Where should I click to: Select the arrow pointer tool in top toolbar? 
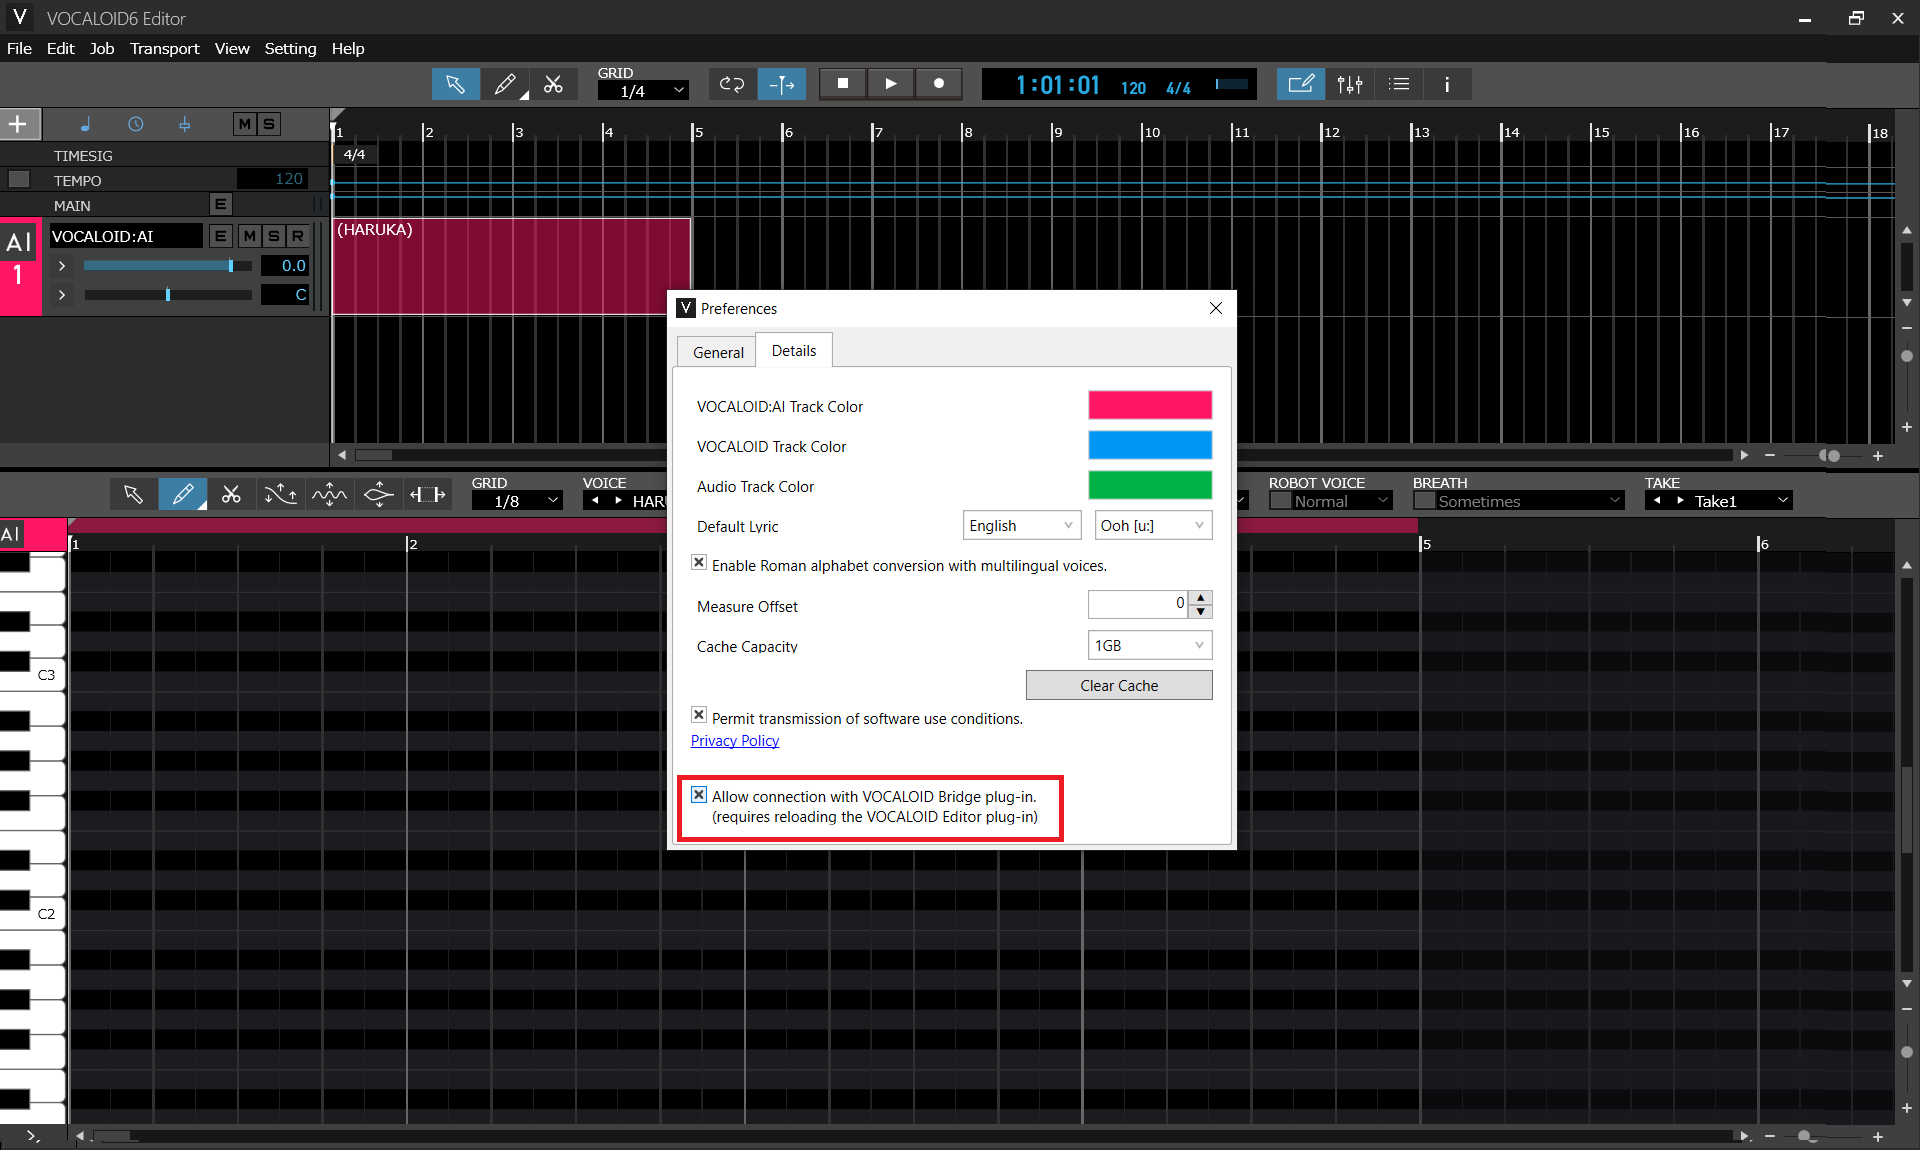click(455, 85)
